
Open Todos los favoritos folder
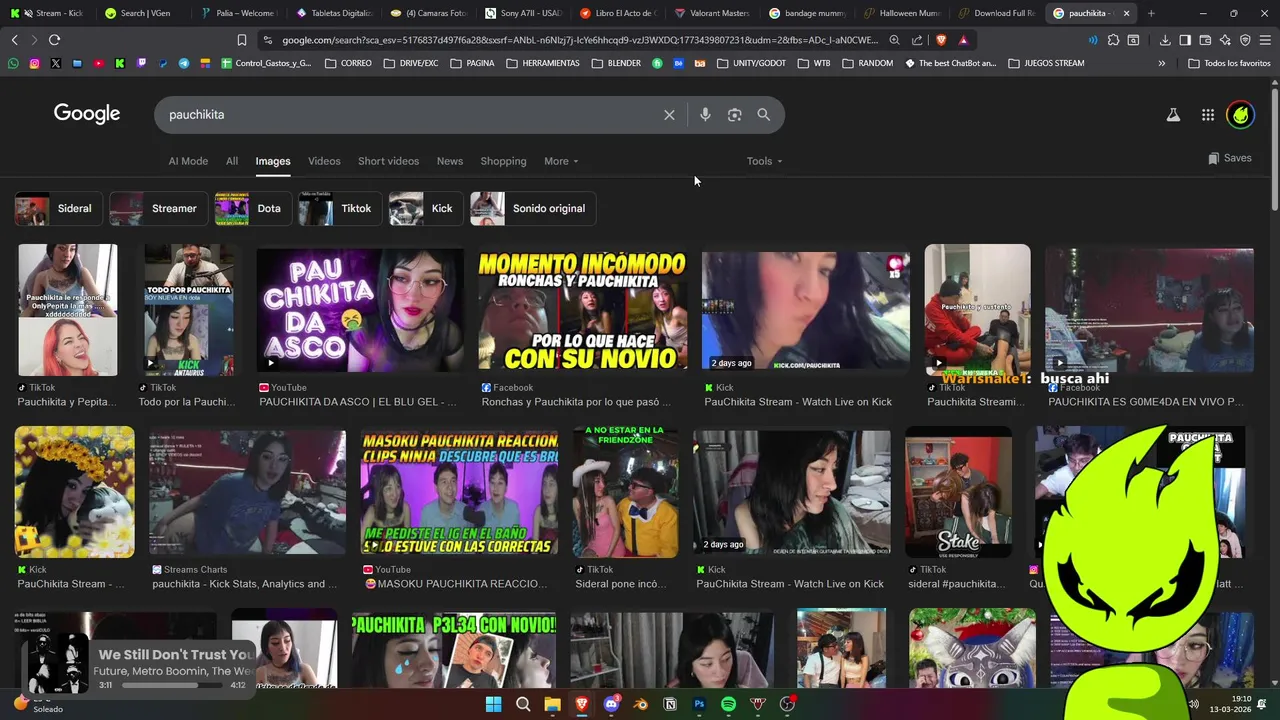[x=1229, y=63]
